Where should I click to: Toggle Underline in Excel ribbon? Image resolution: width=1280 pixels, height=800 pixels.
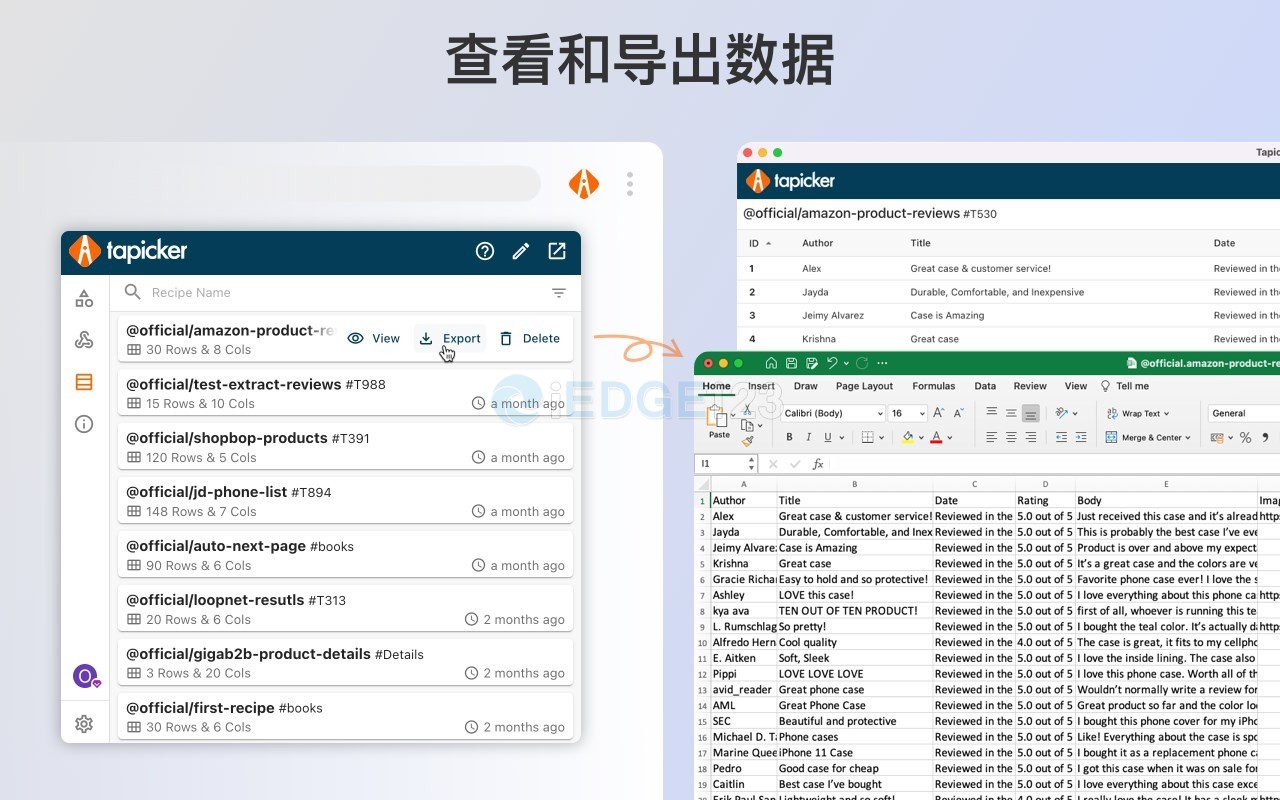tap(828, 437)
